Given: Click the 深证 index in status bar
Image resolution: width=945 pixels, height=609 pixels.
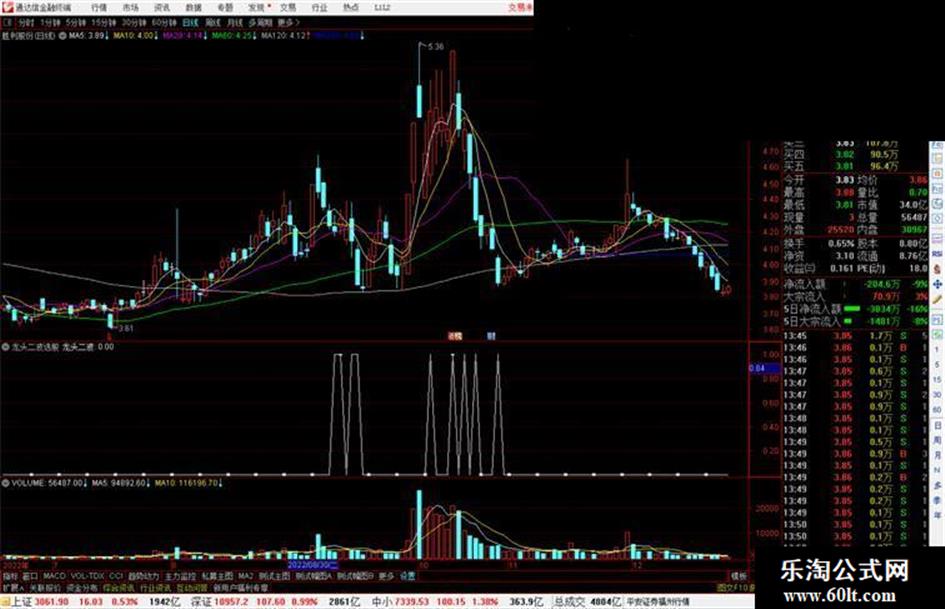Looking at the screenshot, I should pos(201,602).
